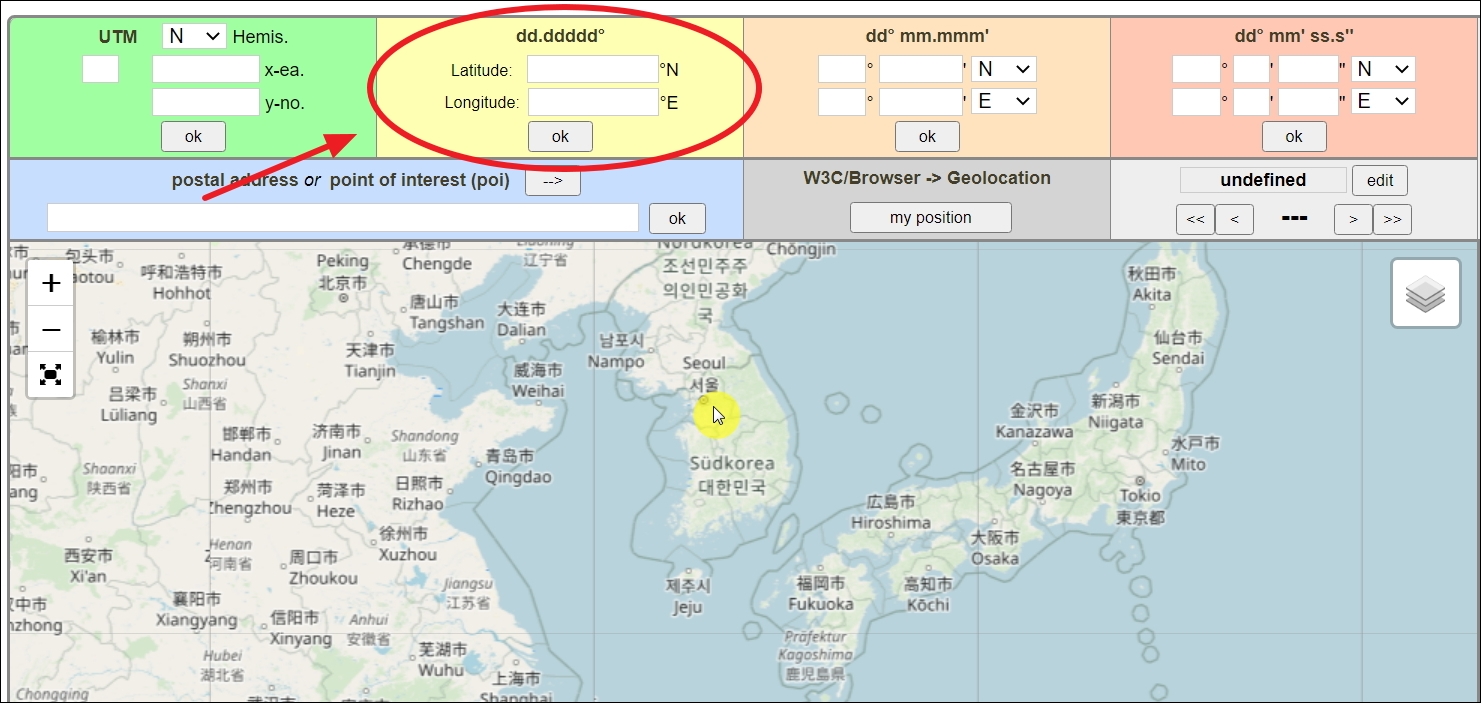
Task: Click longitude seconds field in dd° mm' ss.s'' panel
Action: 1308,102
